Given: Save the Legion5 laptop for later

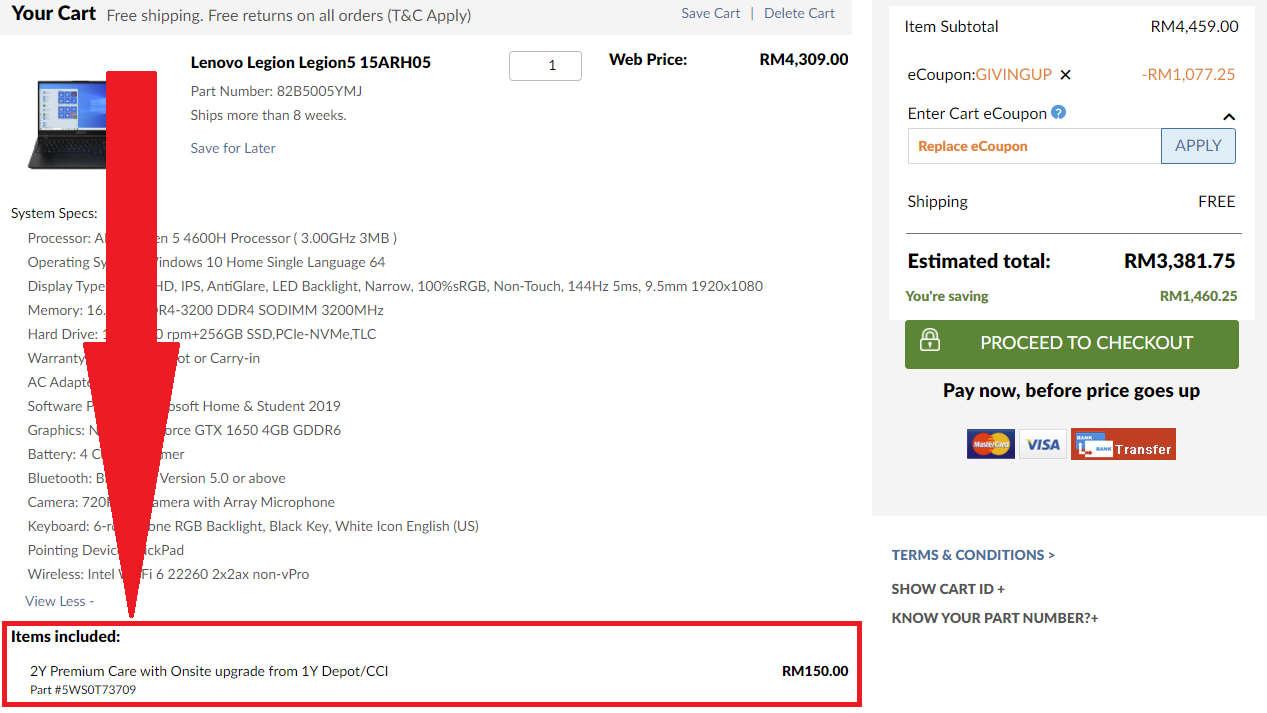Looking at the screenshot, I should 233,148.
